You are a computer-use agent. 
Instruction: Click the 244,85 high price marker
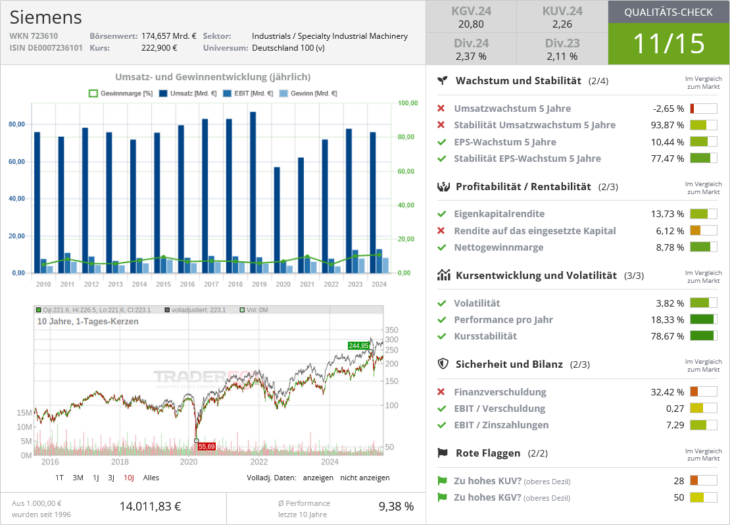[x=358, y=346]
